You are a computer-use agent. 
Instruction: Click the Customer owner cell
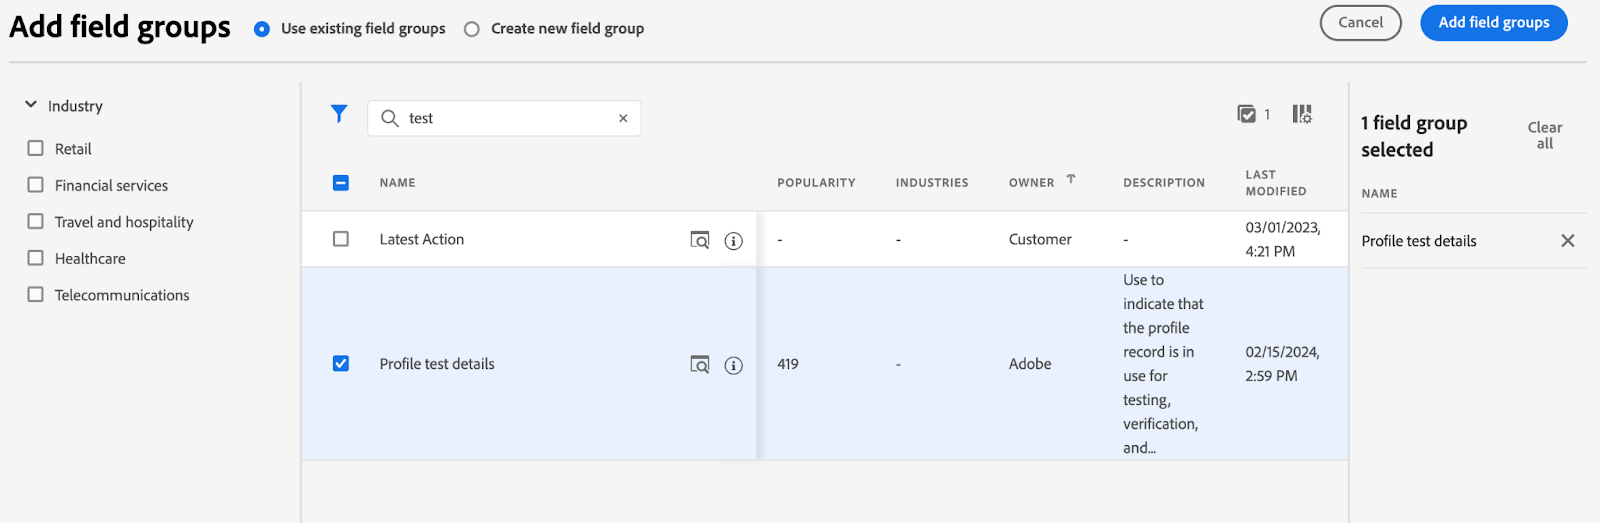pyautogui.click(x=1040, y=239)
